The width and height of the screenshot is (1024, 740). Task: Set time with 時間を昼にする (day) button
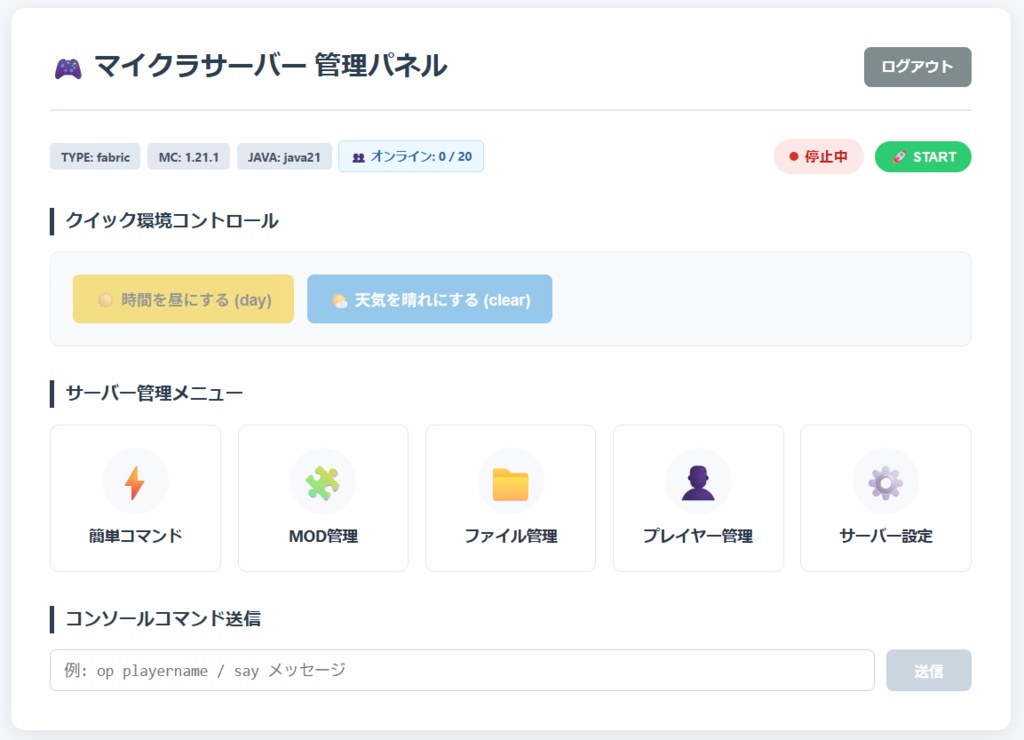[183, 299]
